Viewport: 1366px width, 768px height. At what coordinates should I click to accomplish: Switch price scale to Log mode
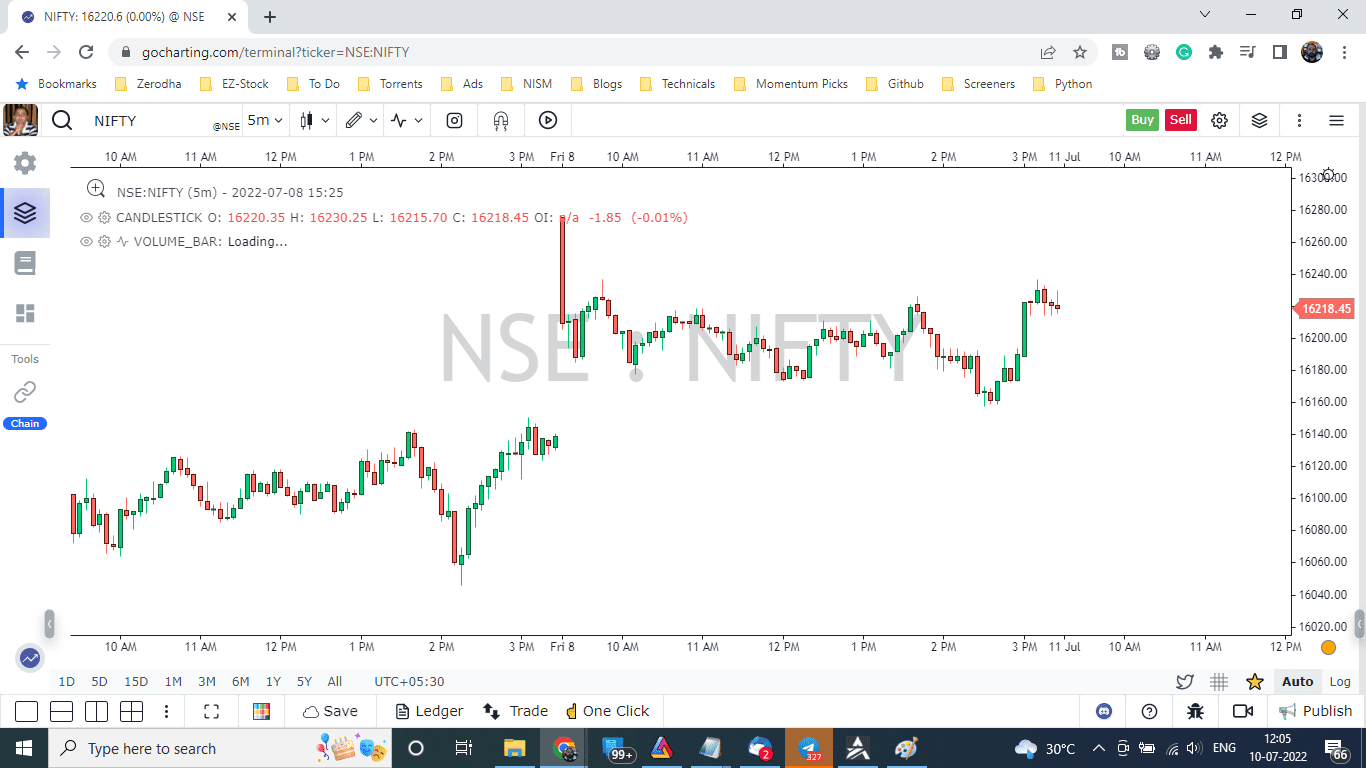pyautogui.click(x=1340, y=681)
